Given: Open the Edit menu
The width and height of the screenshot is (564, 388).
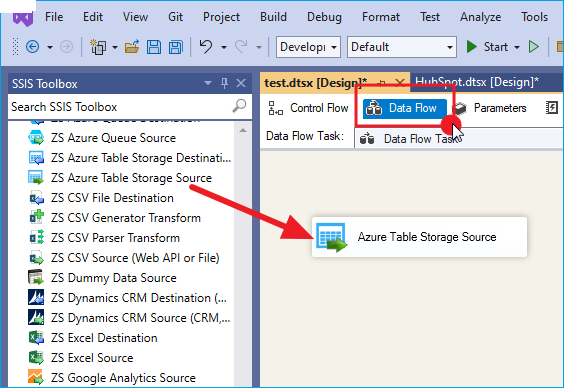Looking at the screenshot, I should (x=93, y=17).
